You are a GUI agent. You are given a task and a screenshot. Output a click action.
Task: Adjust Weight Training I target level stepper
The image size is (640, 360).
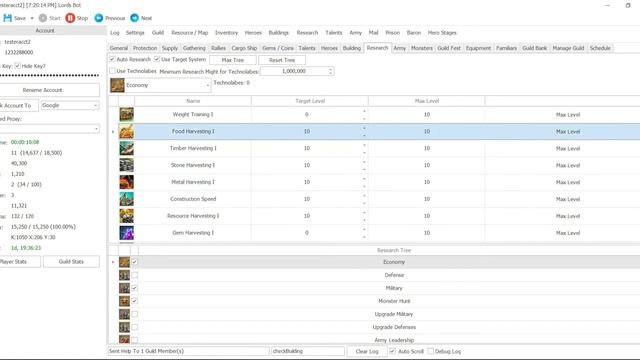[364, 115]
